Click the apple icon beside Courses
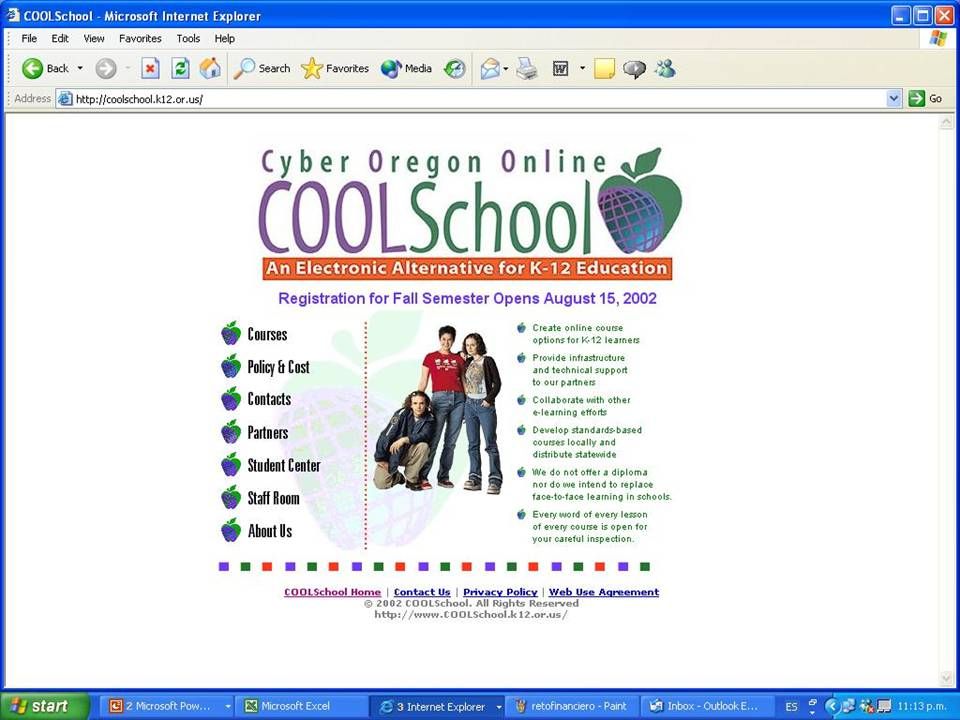Screen dimensions: 960x720 tap(231, 334)
